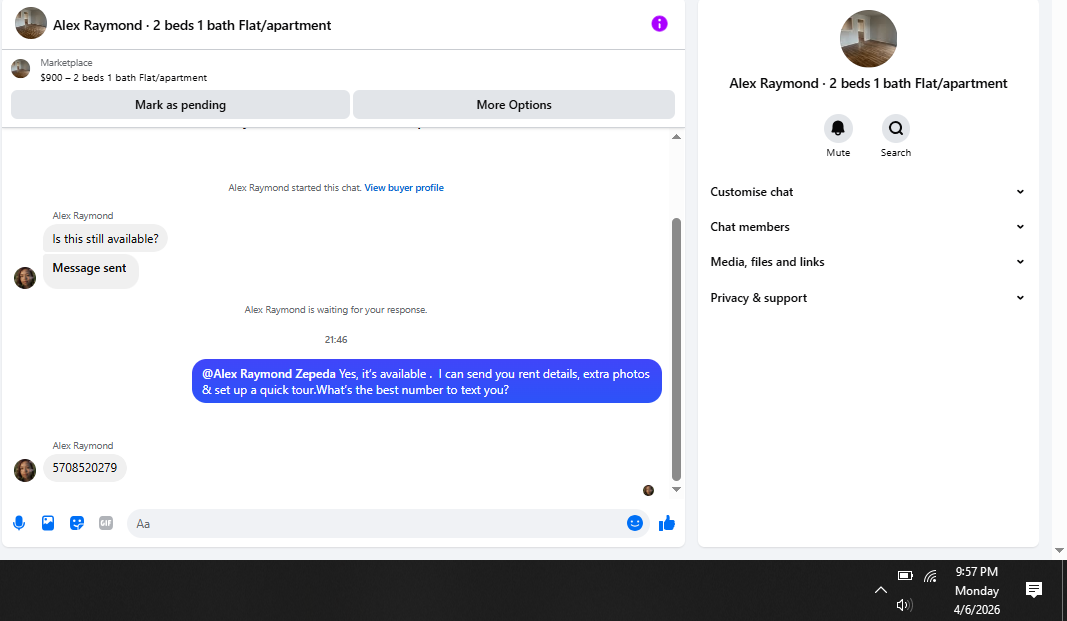Click the chat scroll up arrow
The width and height of the screenshot is (1067, 621).
(x=676, y=137)
